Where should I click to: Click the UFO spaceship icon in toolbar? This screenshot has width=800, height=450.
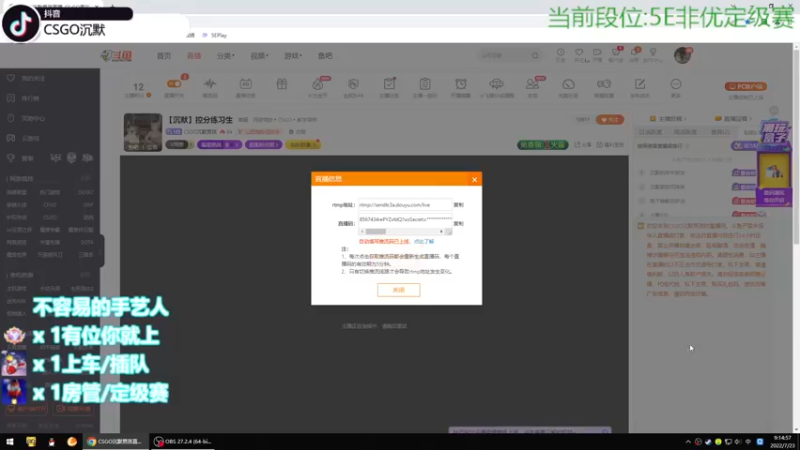coord(496,84)
